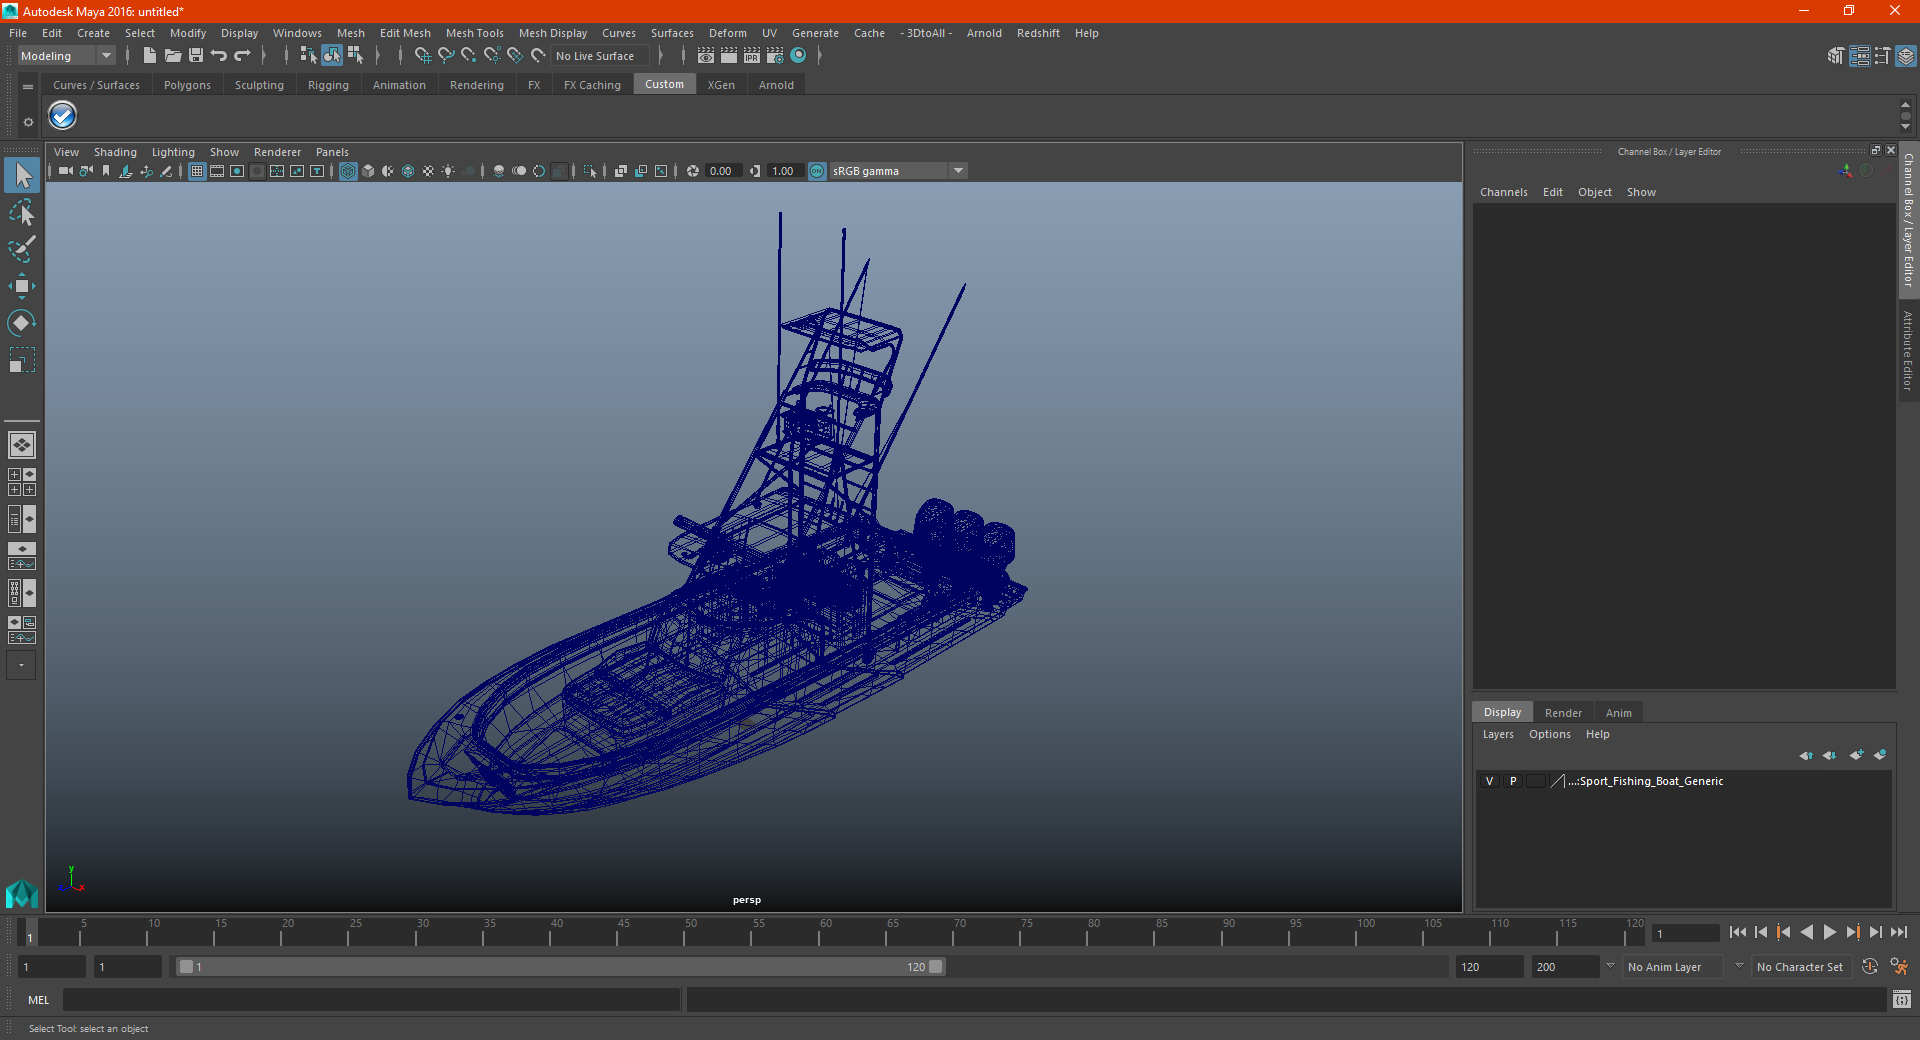Choose the Paint selection tool
Viewport: 1920px width, 1040px height.
[22, 249]
